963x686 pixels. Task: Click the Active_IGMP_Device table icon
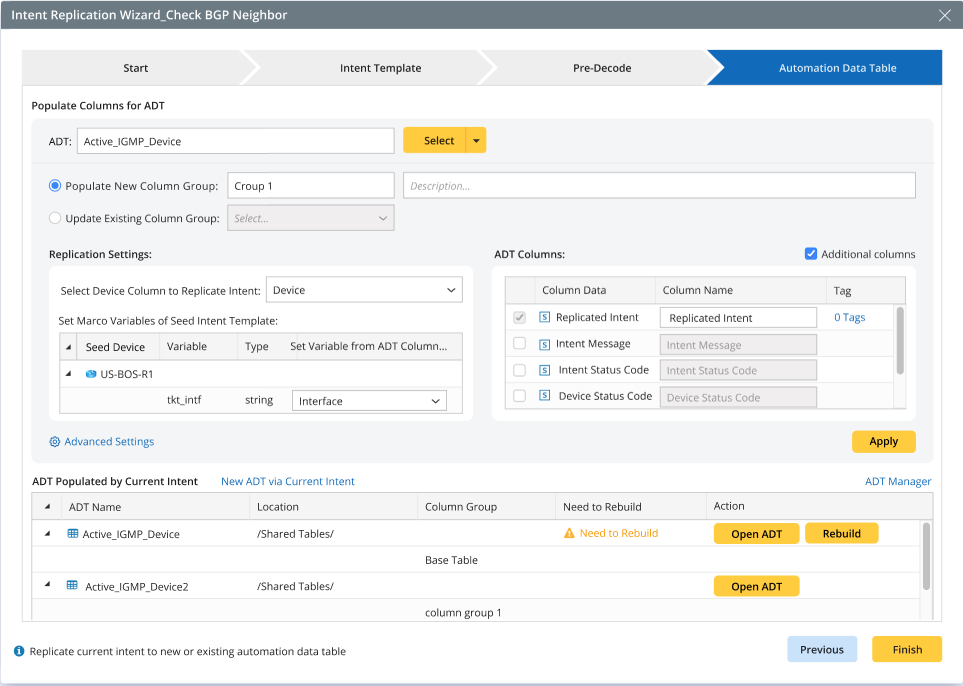point(72,534)
